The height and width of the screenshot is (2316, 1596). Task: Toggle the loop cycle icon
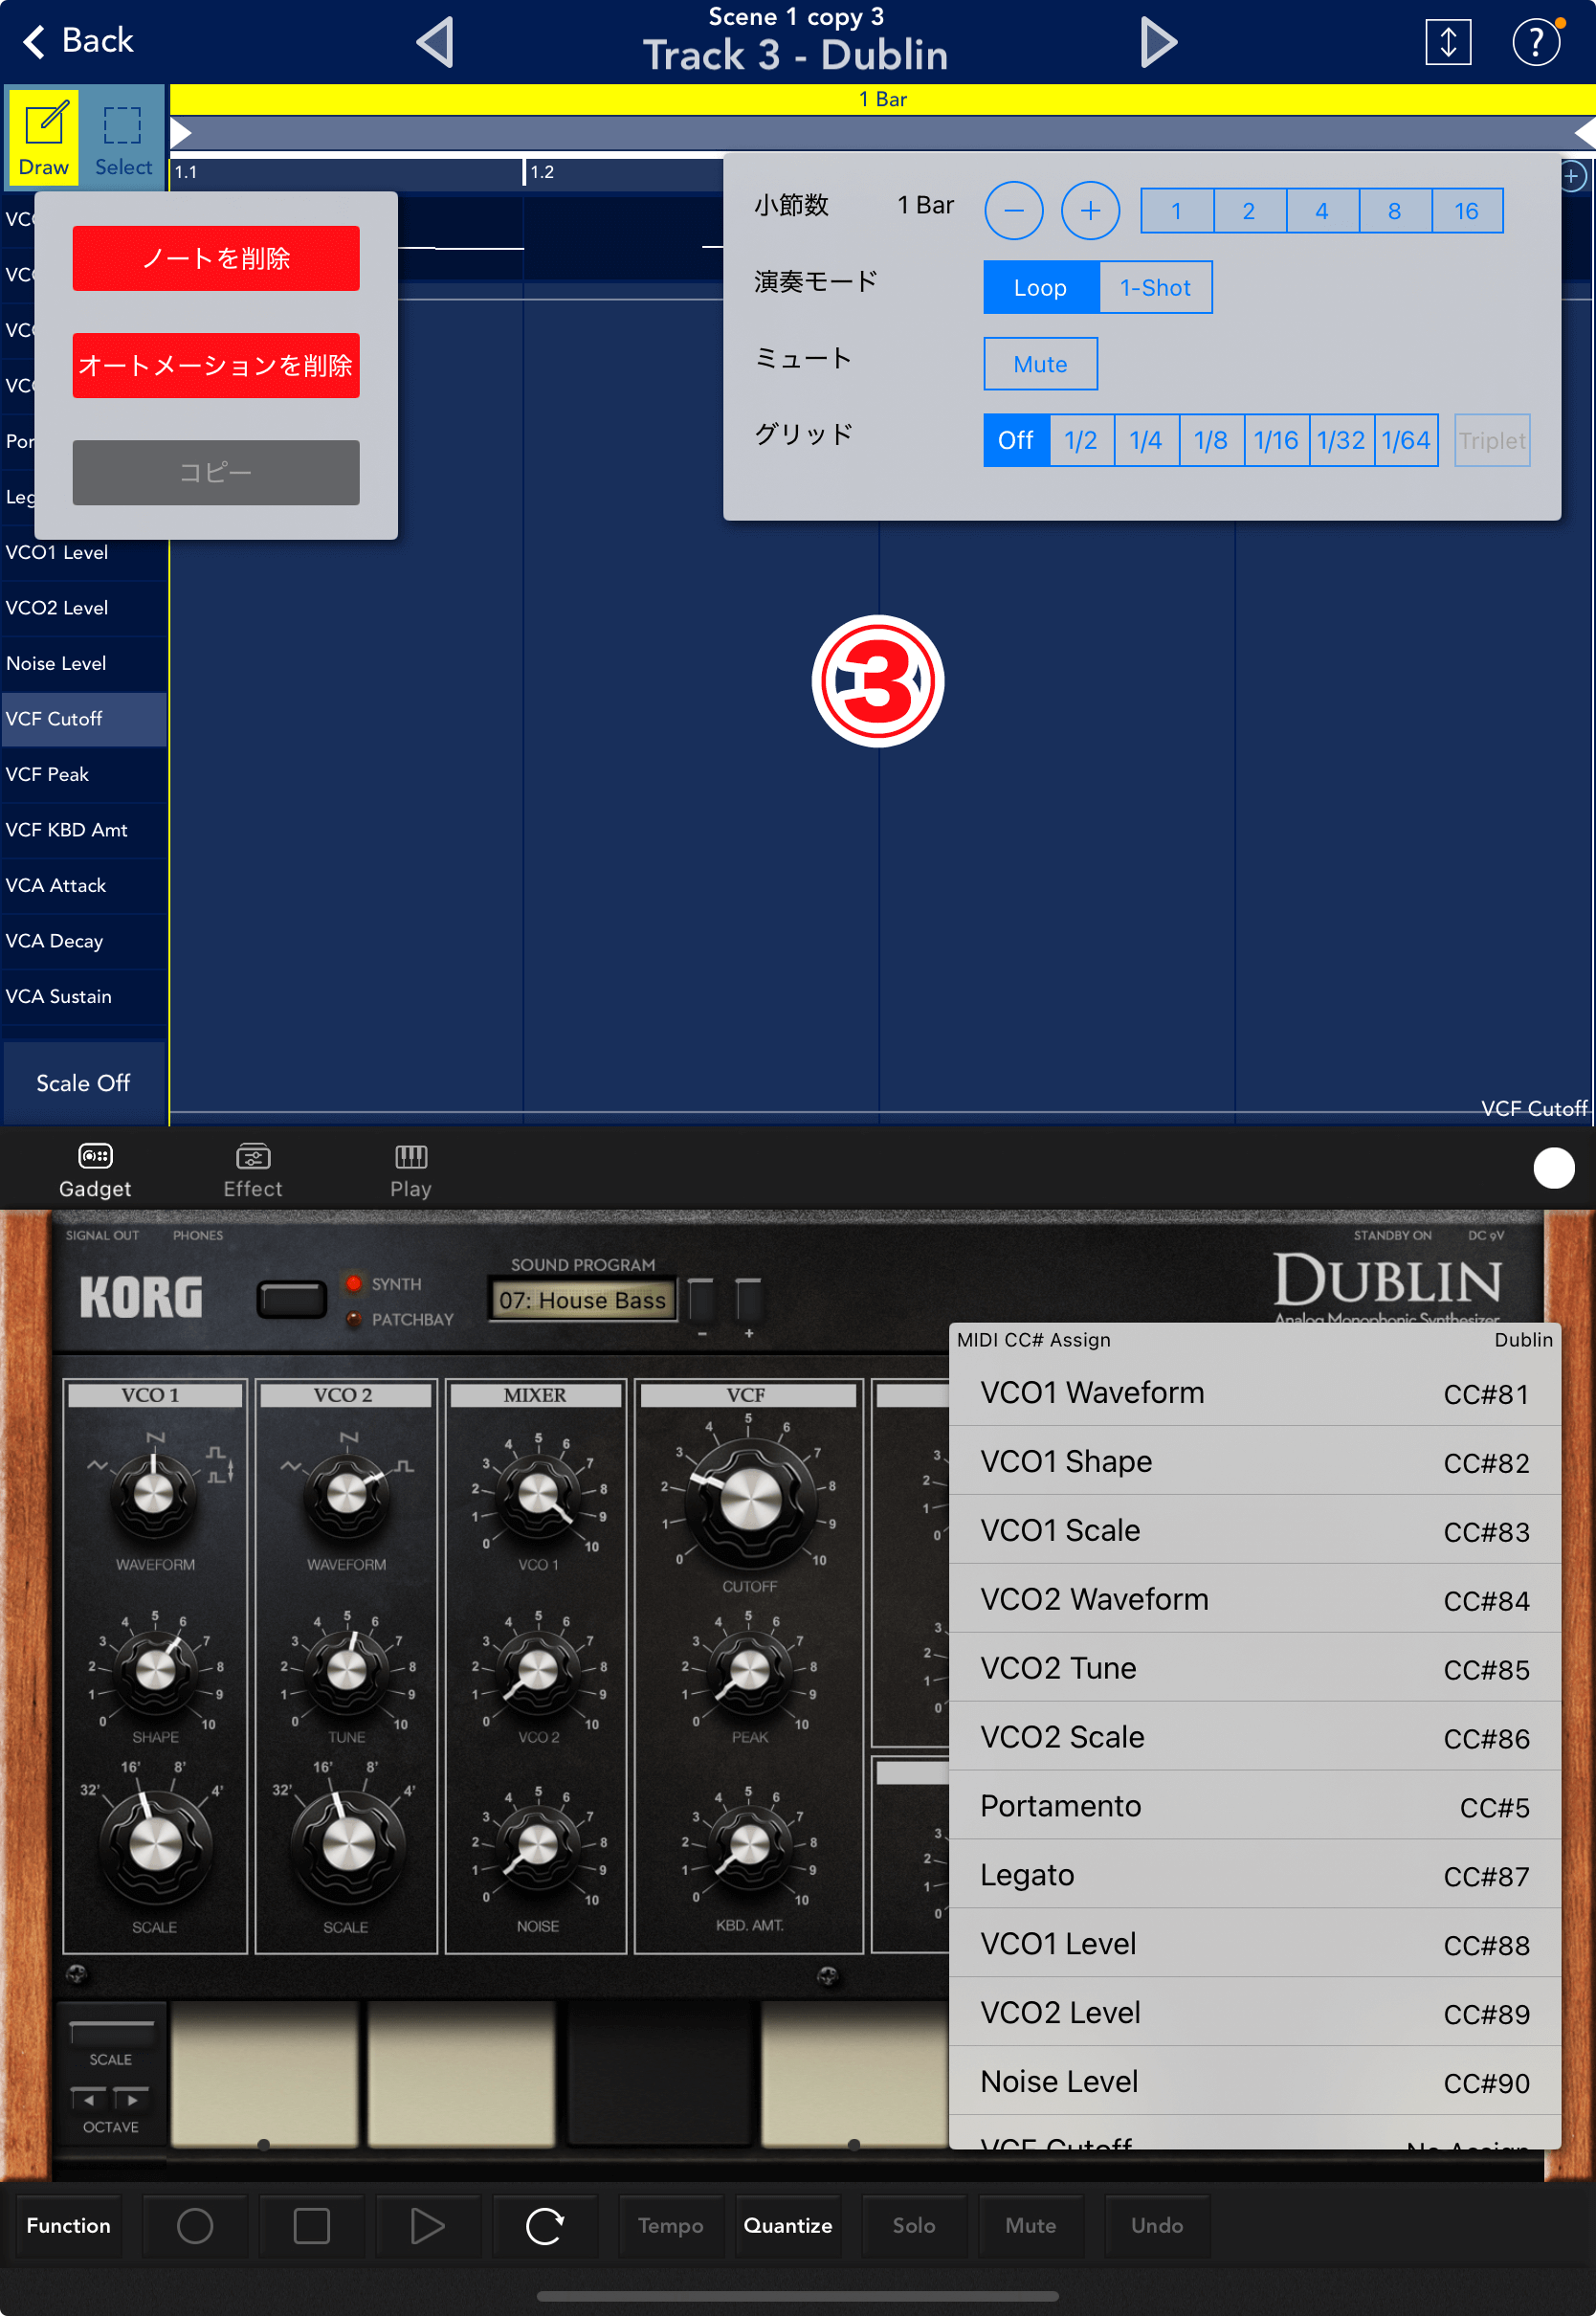pyautogui.click(x=545, y=2225)
